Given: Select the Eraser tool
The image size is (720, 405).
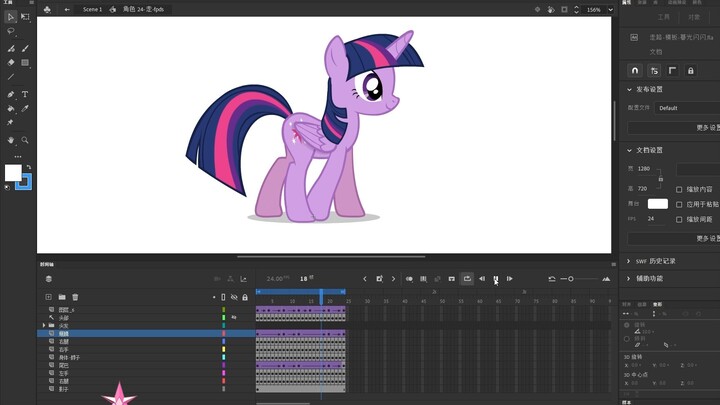Looking at the screenshot, I should 11,62.
